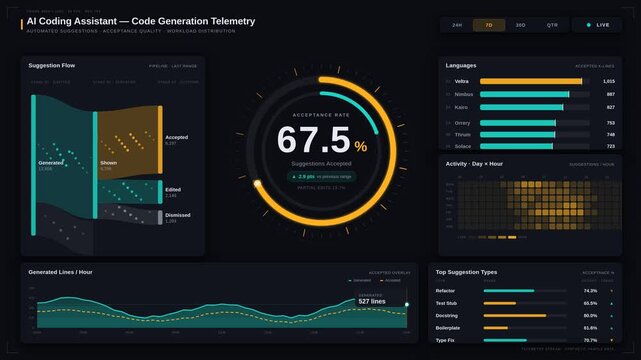Click the Boilerplate trend arrow icon
641x360 pixels.
612,328
